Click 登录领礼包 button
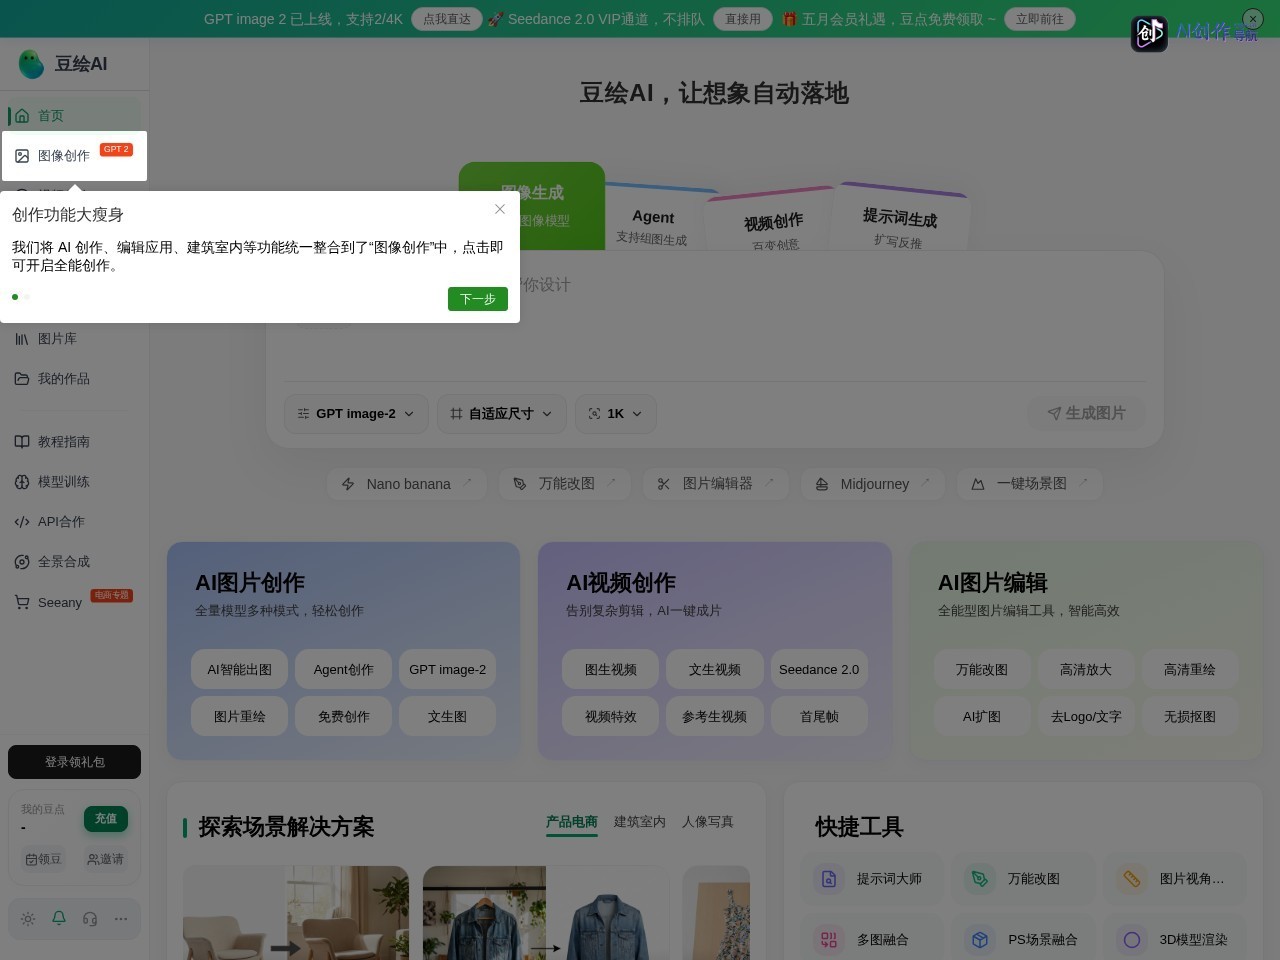Screen dimensions: 1280x960 coord(74,762)
